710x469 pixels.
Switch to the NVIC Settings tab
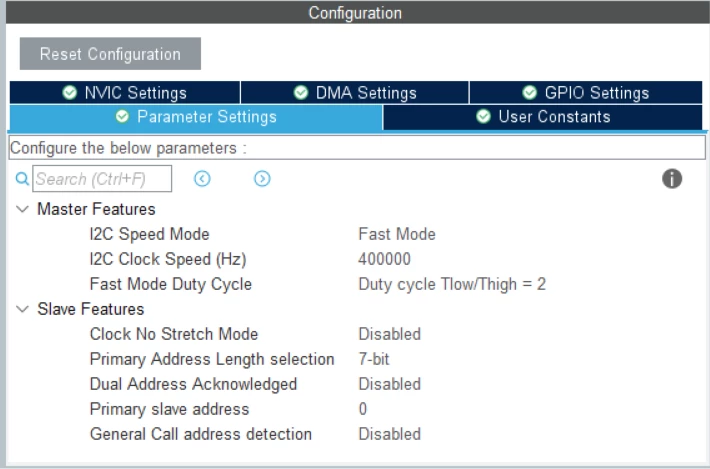click(125, 93)
